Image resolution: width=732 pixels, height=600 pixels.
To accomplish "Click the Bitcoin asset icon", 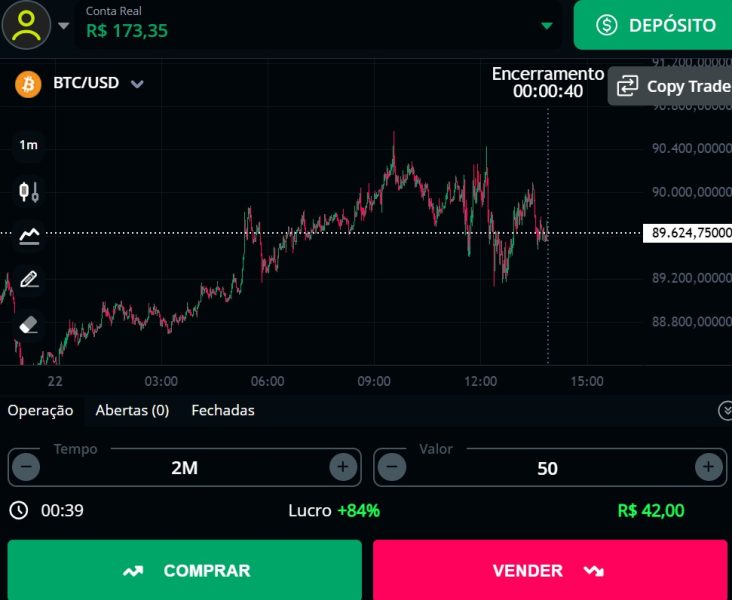I will pos(28,85).
